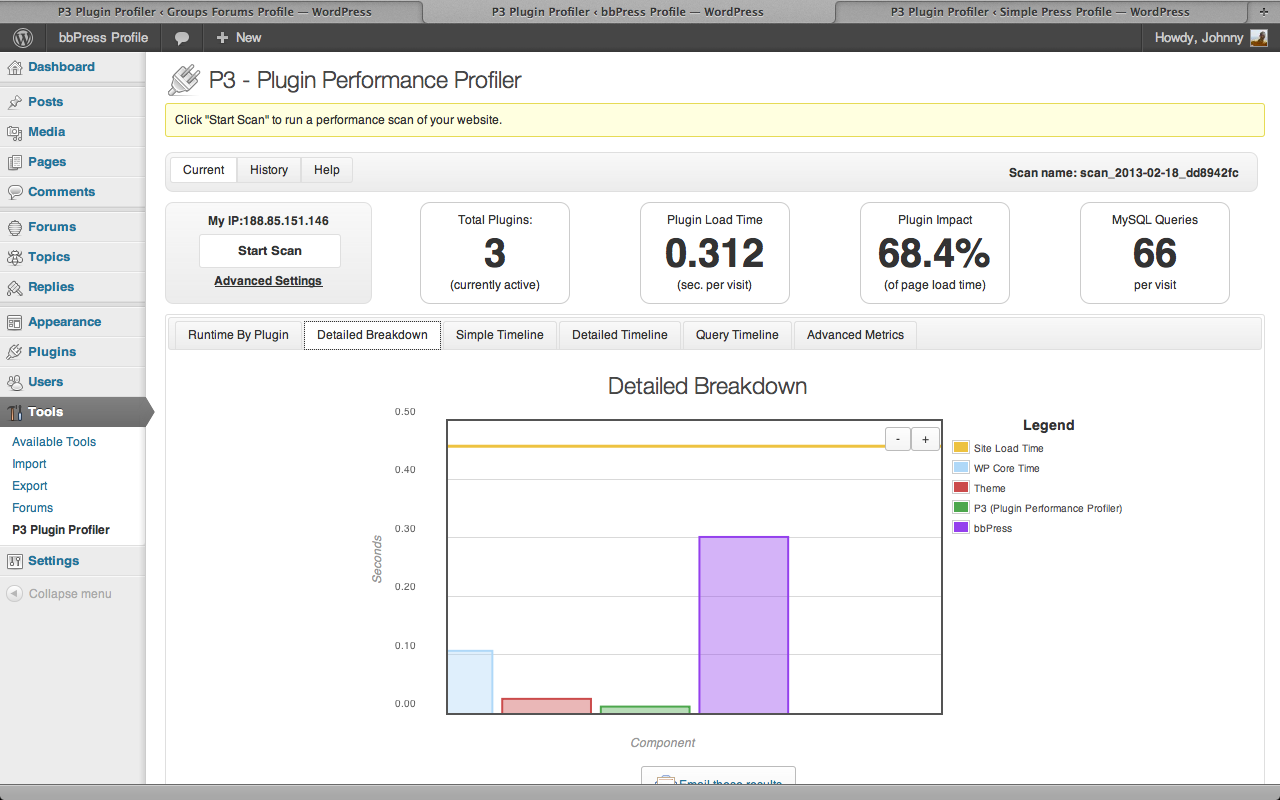Open Detailed Timeline tab

coord(620,335)
